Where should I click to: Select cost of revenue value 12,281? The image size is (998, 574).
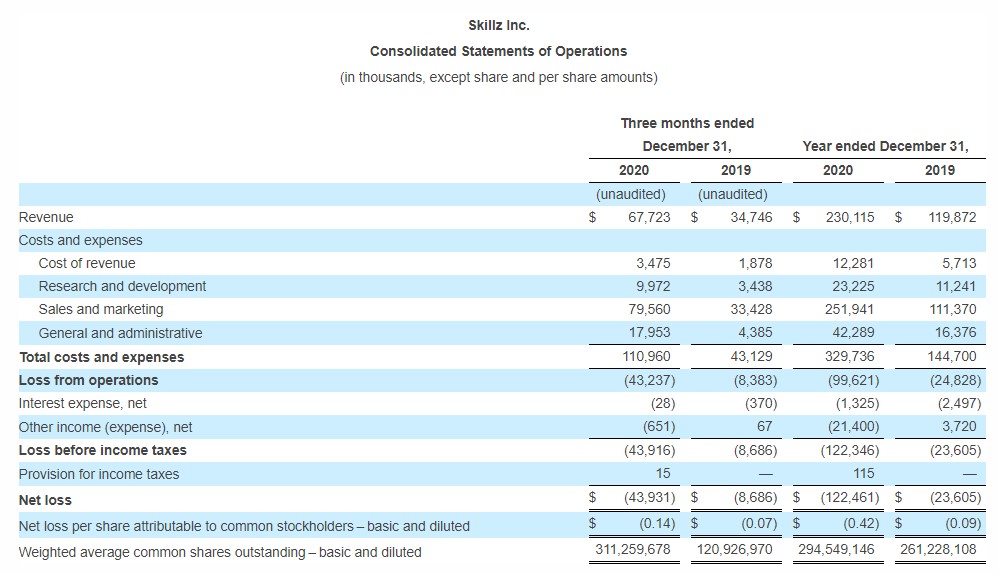853,263
